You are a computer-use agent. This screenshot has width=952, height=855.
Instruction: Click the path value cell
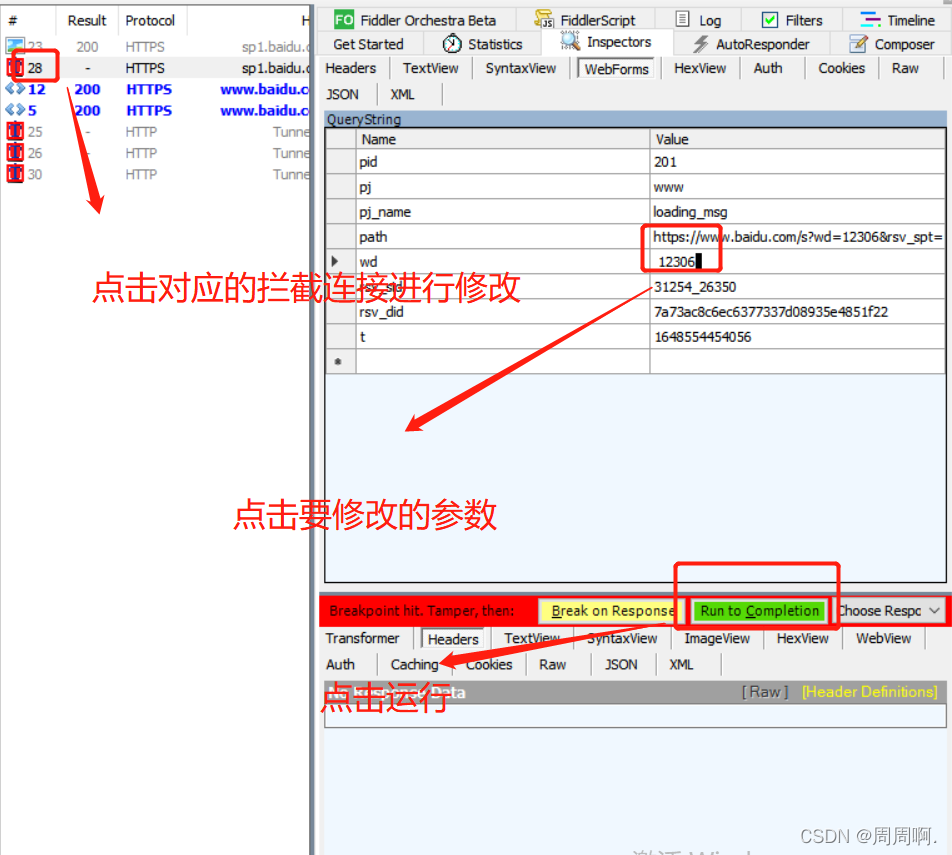point(798,237)
